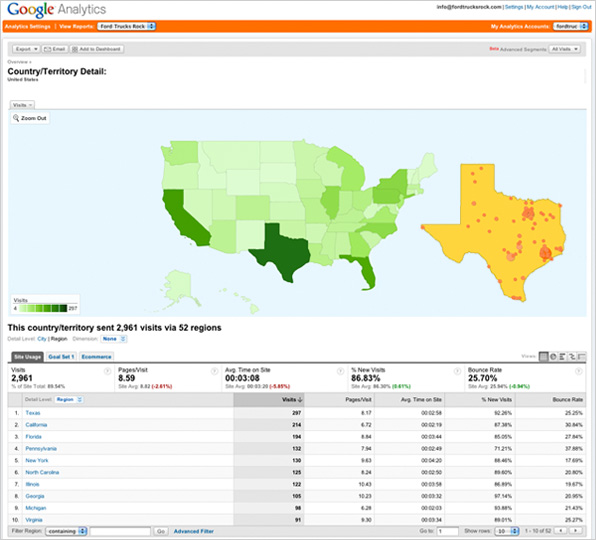This screenshot has height=540, width=596.
Task: Click the Sign Out link
Action: [x=581, y=7]
